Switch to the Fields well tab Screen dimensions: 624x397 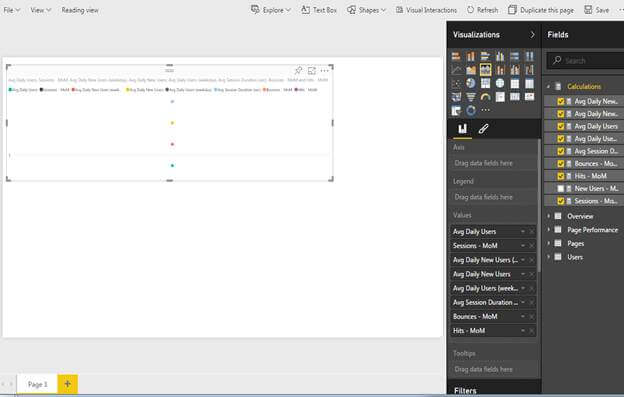pos(462,129)
